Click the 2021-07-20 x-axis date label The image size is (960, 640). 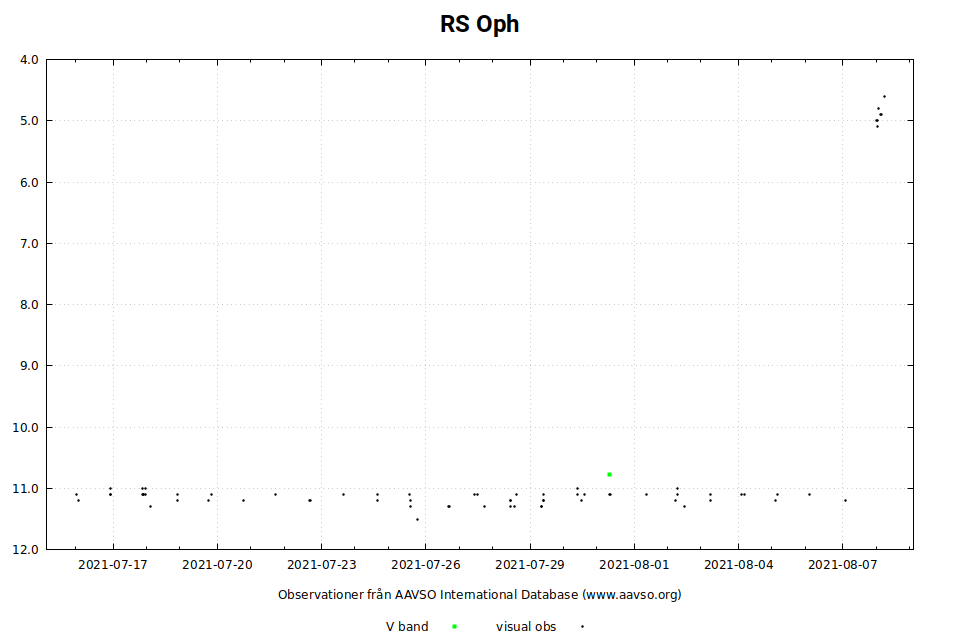(x=217, y=565)
